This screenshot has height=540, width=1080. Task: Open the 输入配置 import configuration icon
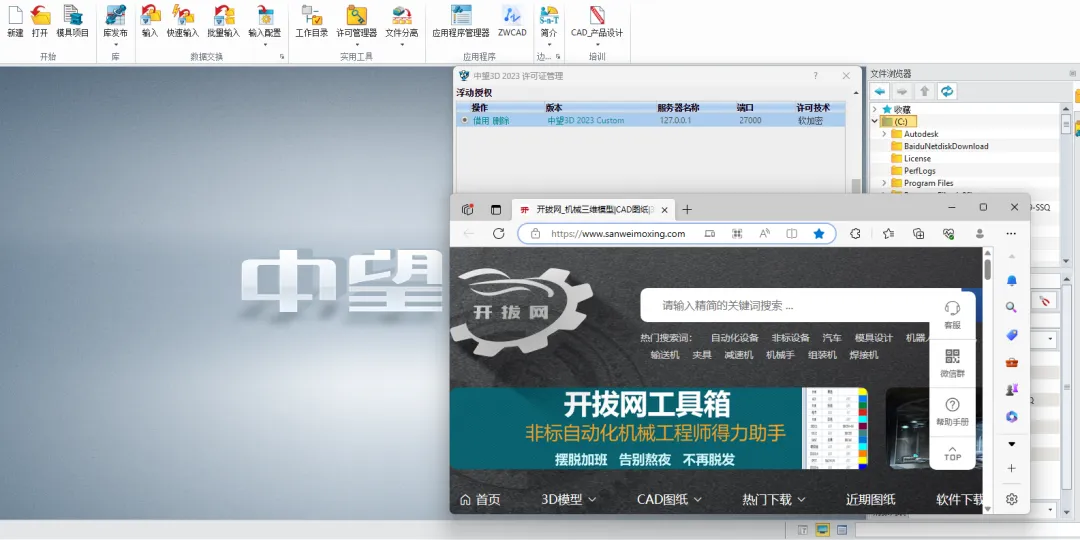[264, 14]
